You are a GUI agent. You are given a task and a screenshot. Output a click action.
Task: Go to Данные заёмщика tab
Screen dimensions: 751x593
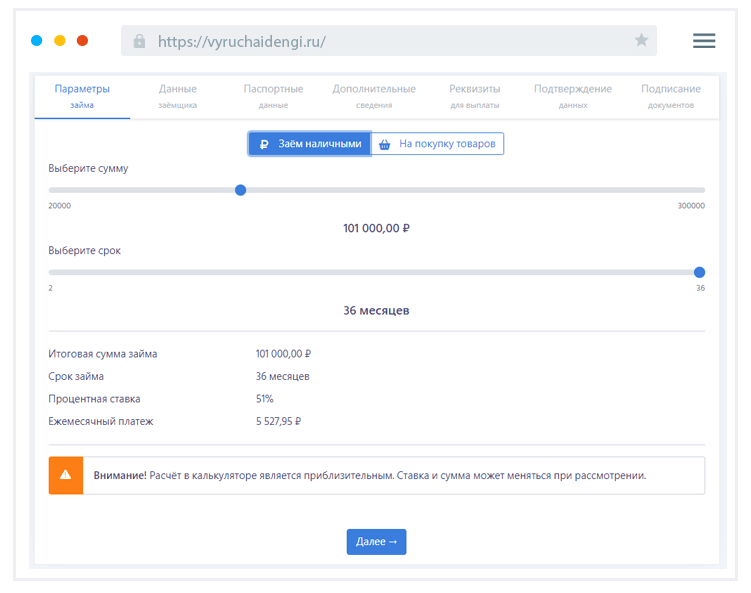coord(178,96)
